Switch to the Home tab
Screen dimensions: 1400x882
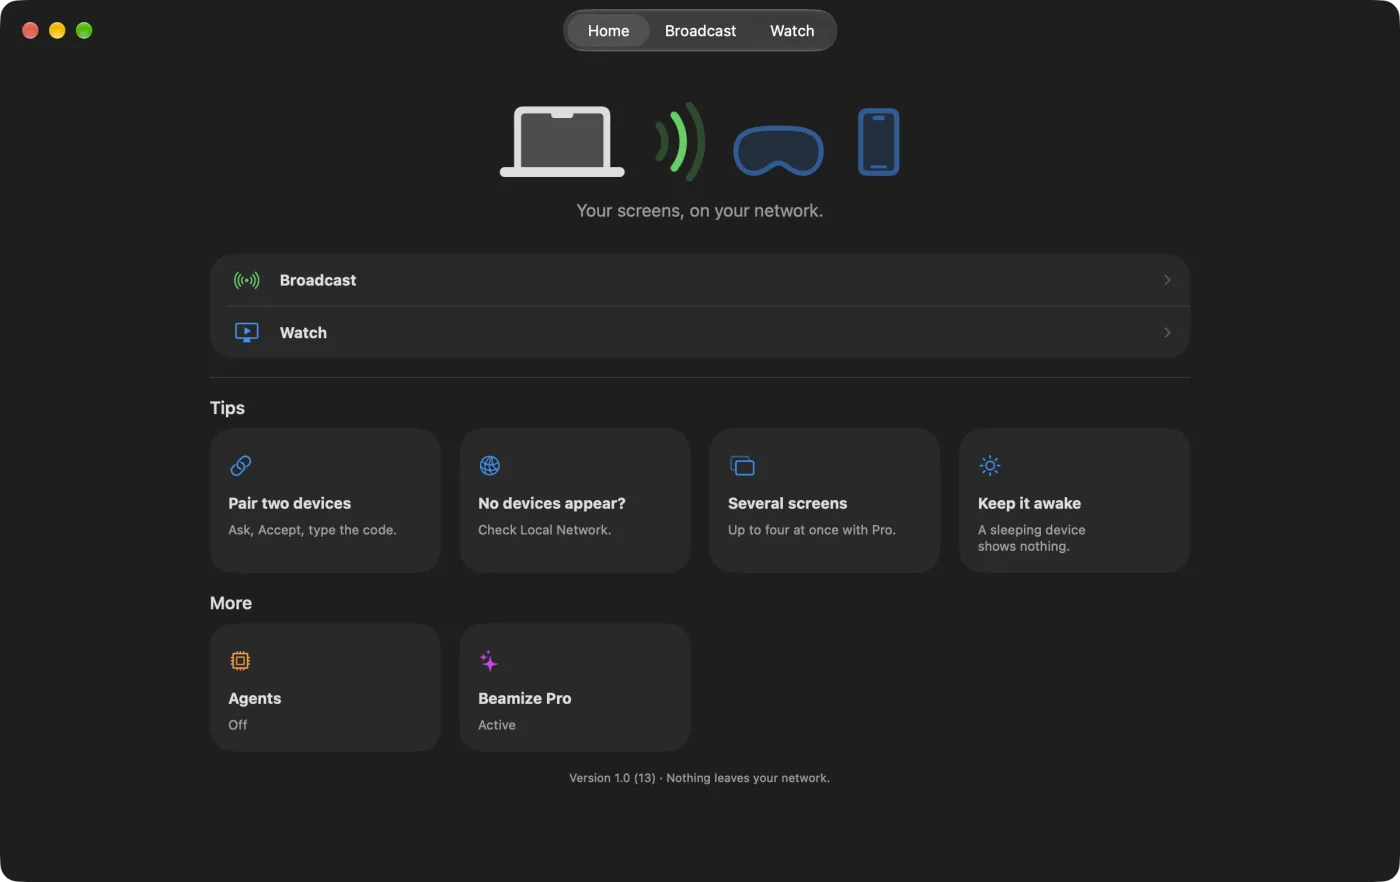pyautogui.click(x=608, y=31)
